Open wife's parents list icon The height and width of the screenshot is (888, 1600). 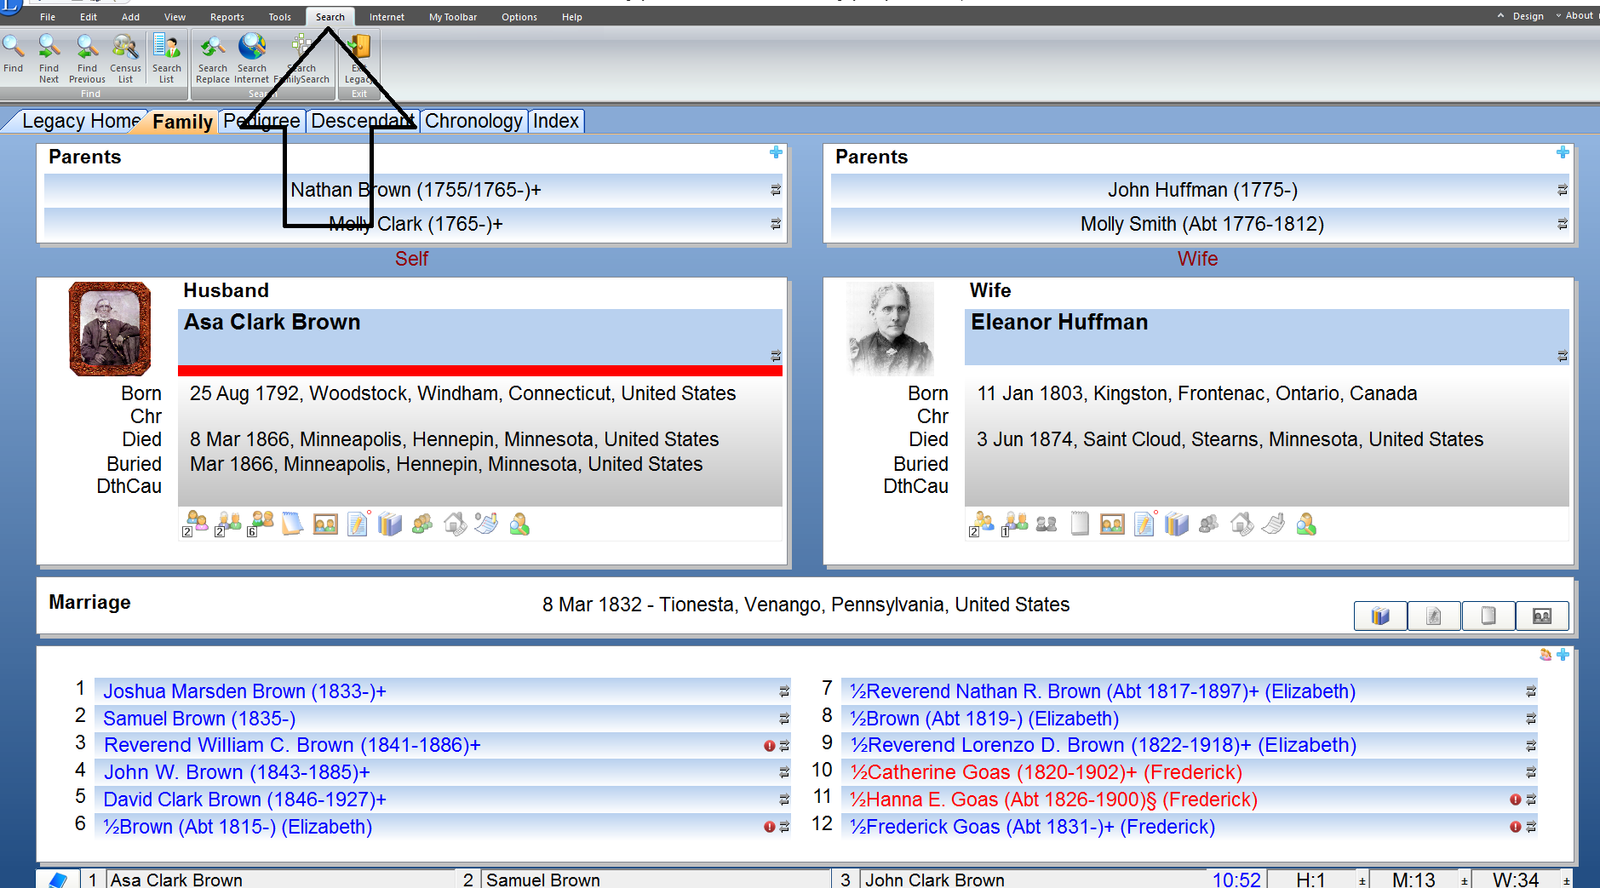click(1015, 524)
